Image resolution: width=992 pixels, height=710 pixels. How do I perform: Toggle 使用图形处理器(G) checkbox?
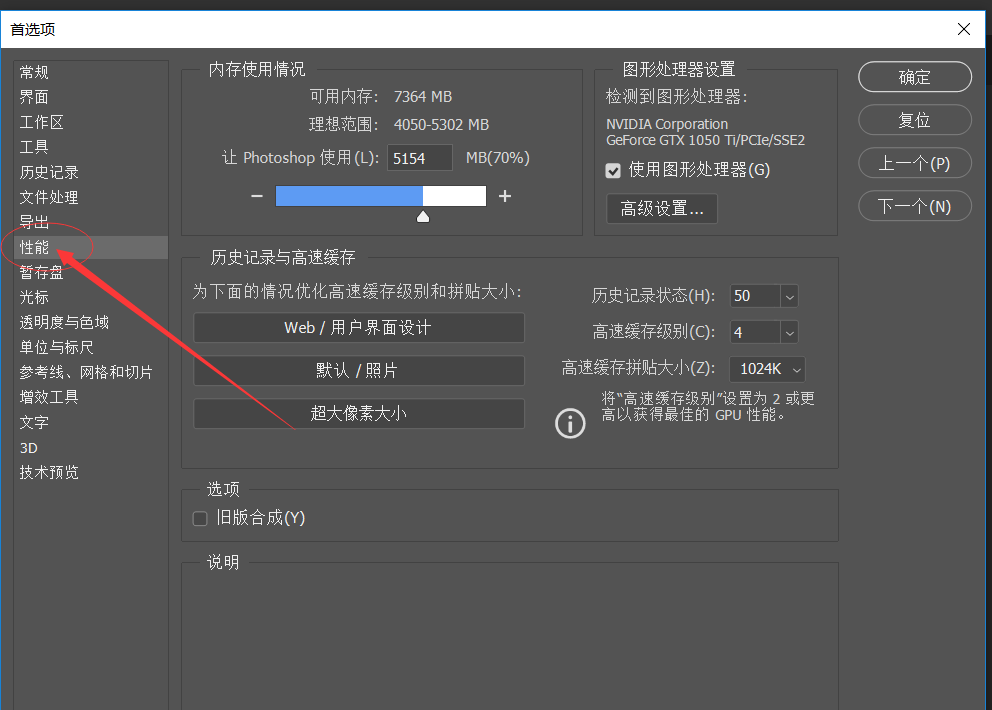coord(613,171)
